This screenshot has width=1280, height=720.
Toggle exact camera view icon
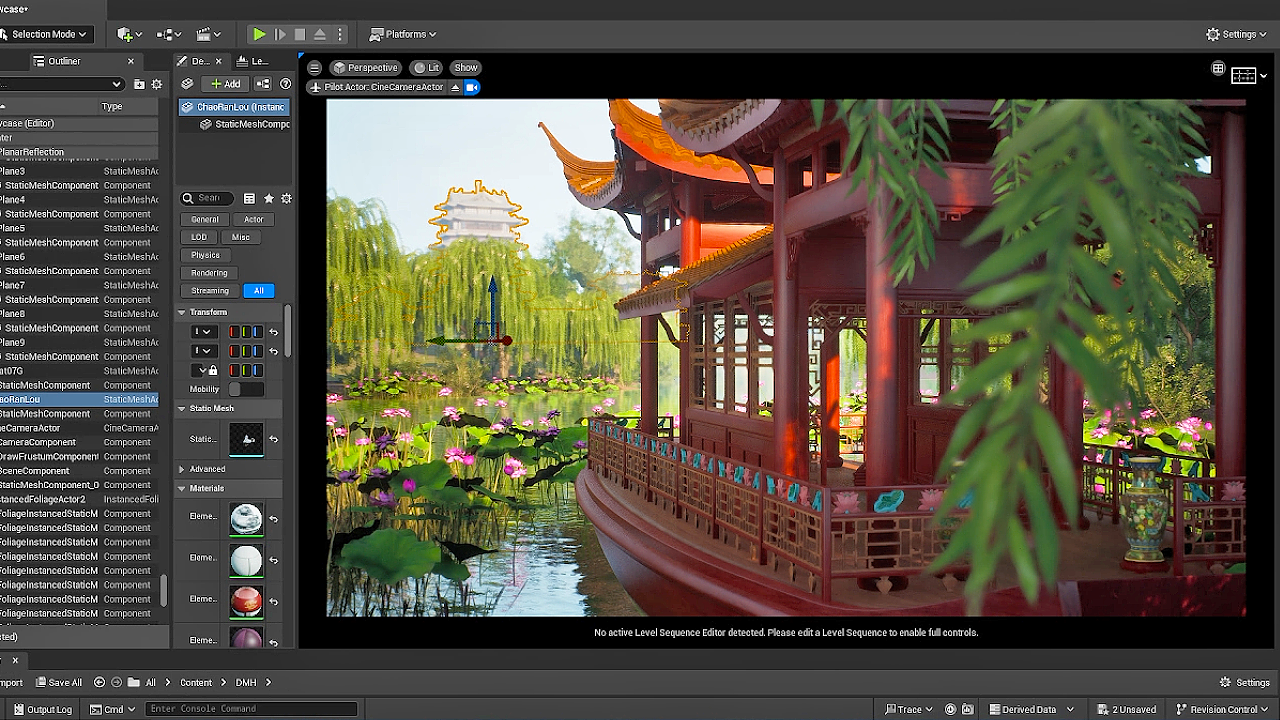pyautogui.click(x=472, y=87)
